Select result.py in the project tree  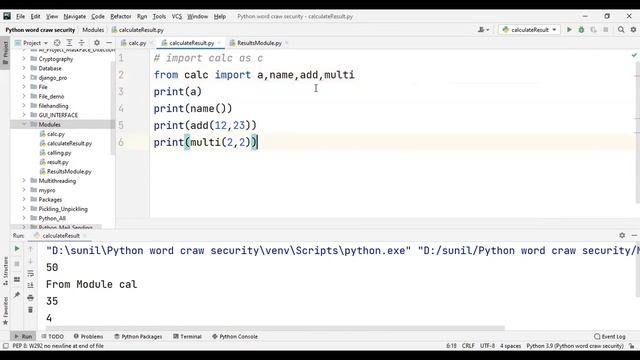tap(58, 162)
